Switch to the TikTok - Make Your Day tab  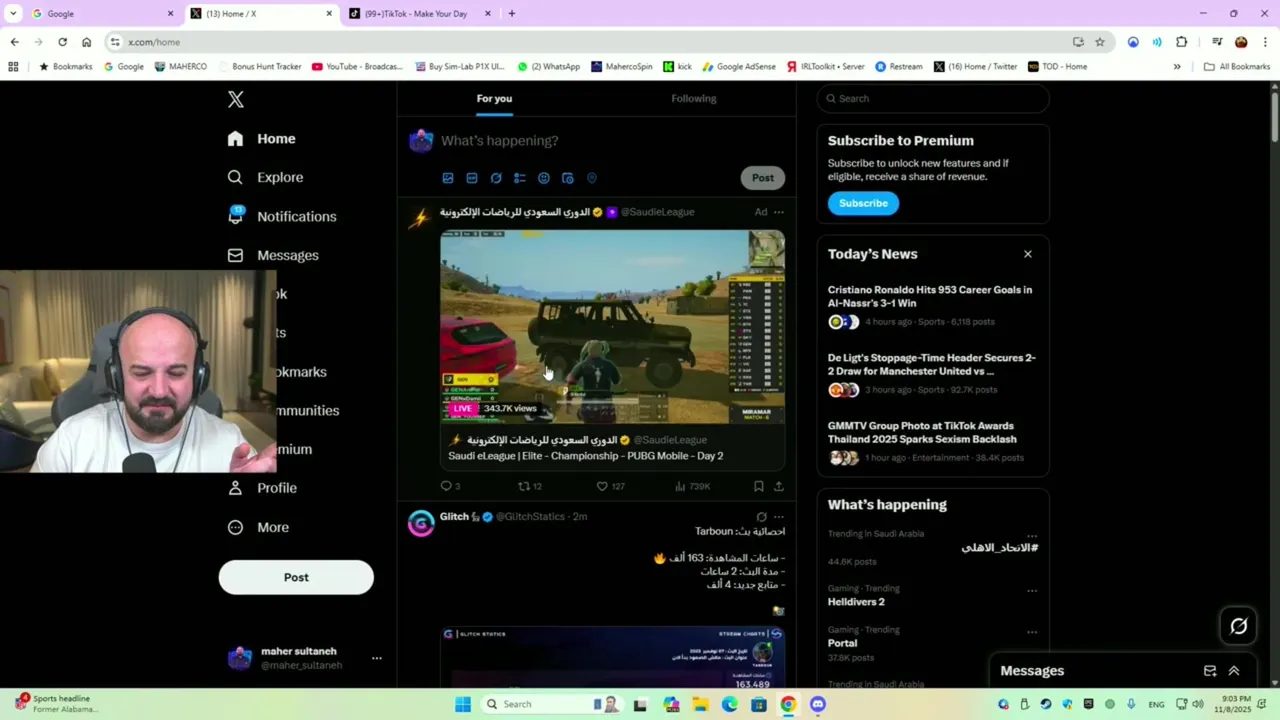(x=421, y=14)
